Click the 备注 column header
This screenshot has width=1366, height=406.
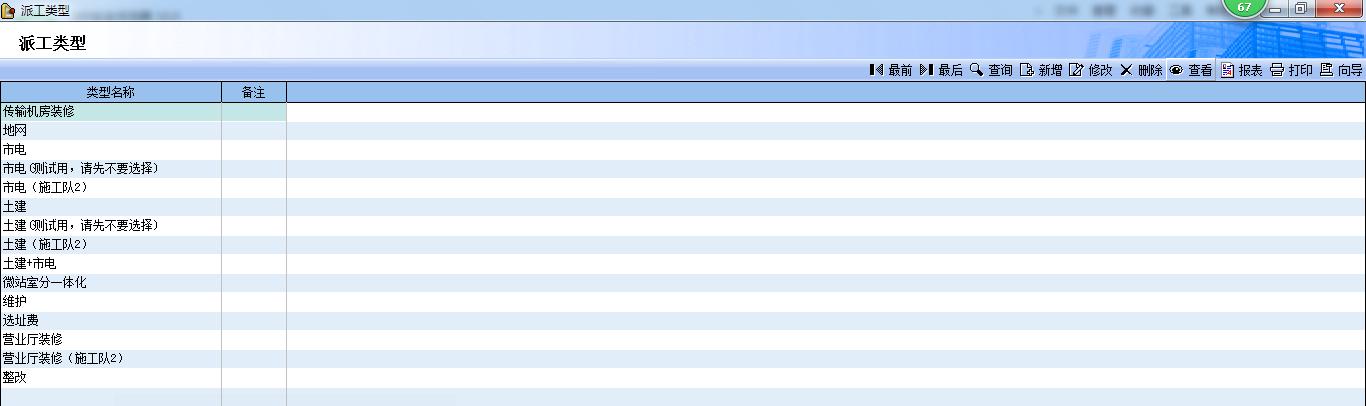click(x=253, y=92)
